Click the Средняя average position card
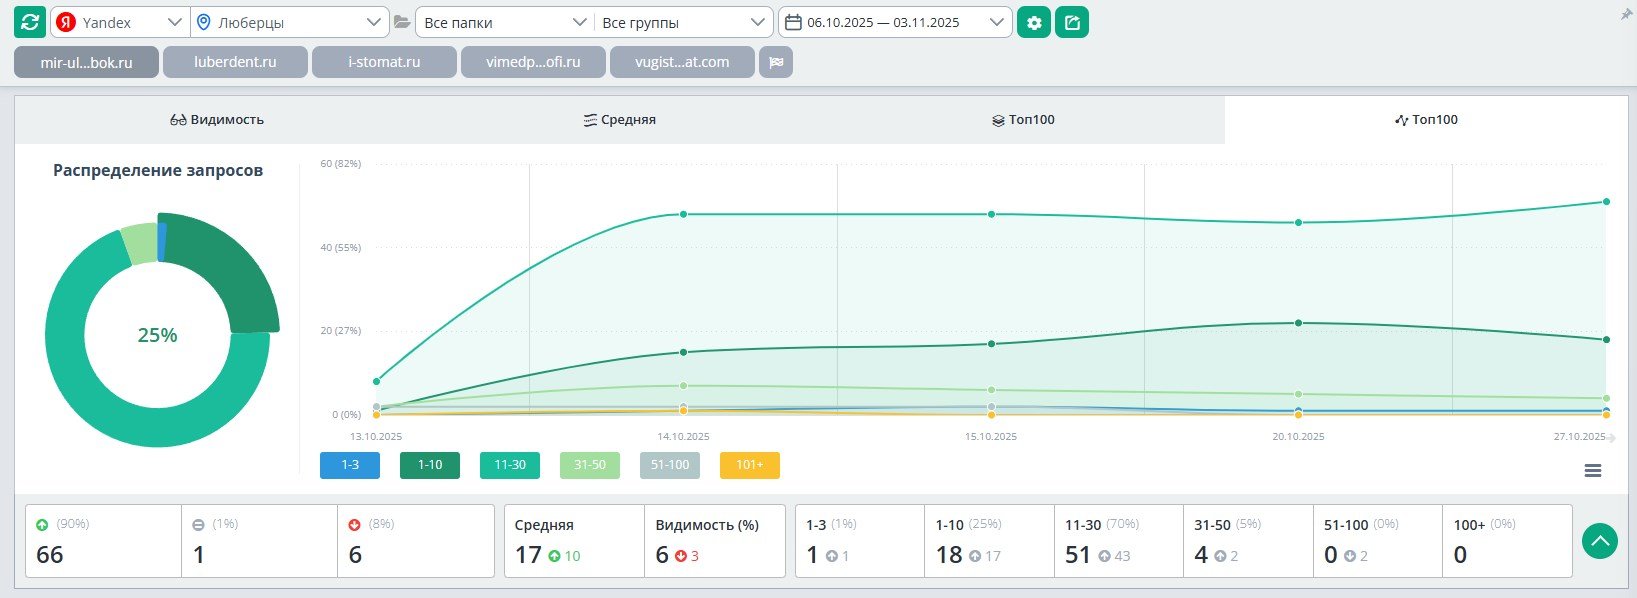This screenshot has height=598, width=1637. pos(575,541)
